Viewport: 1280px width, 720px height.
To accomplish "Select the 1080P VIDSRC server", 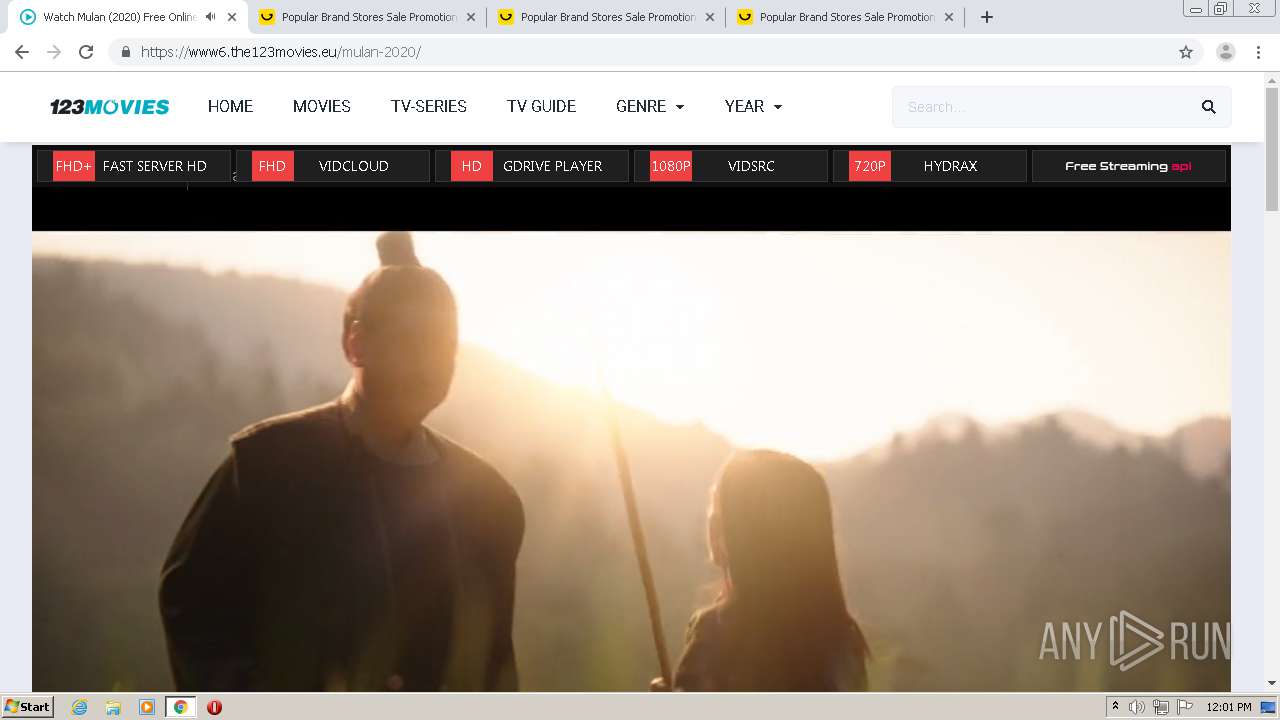I will coord(731,166).
